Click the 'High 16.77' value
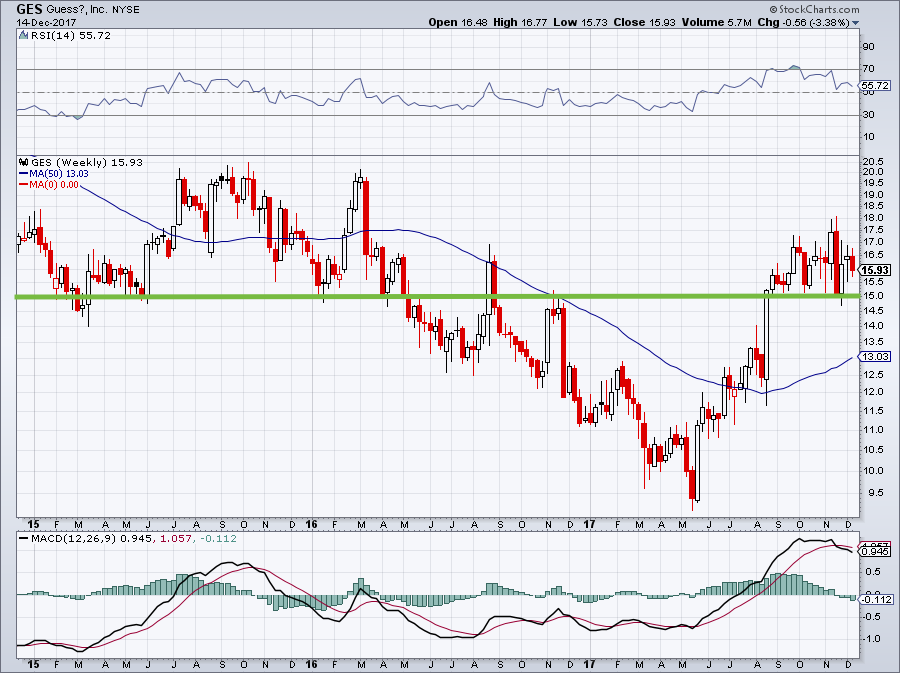Screen dimensions: 900x673 coord(519,22)
